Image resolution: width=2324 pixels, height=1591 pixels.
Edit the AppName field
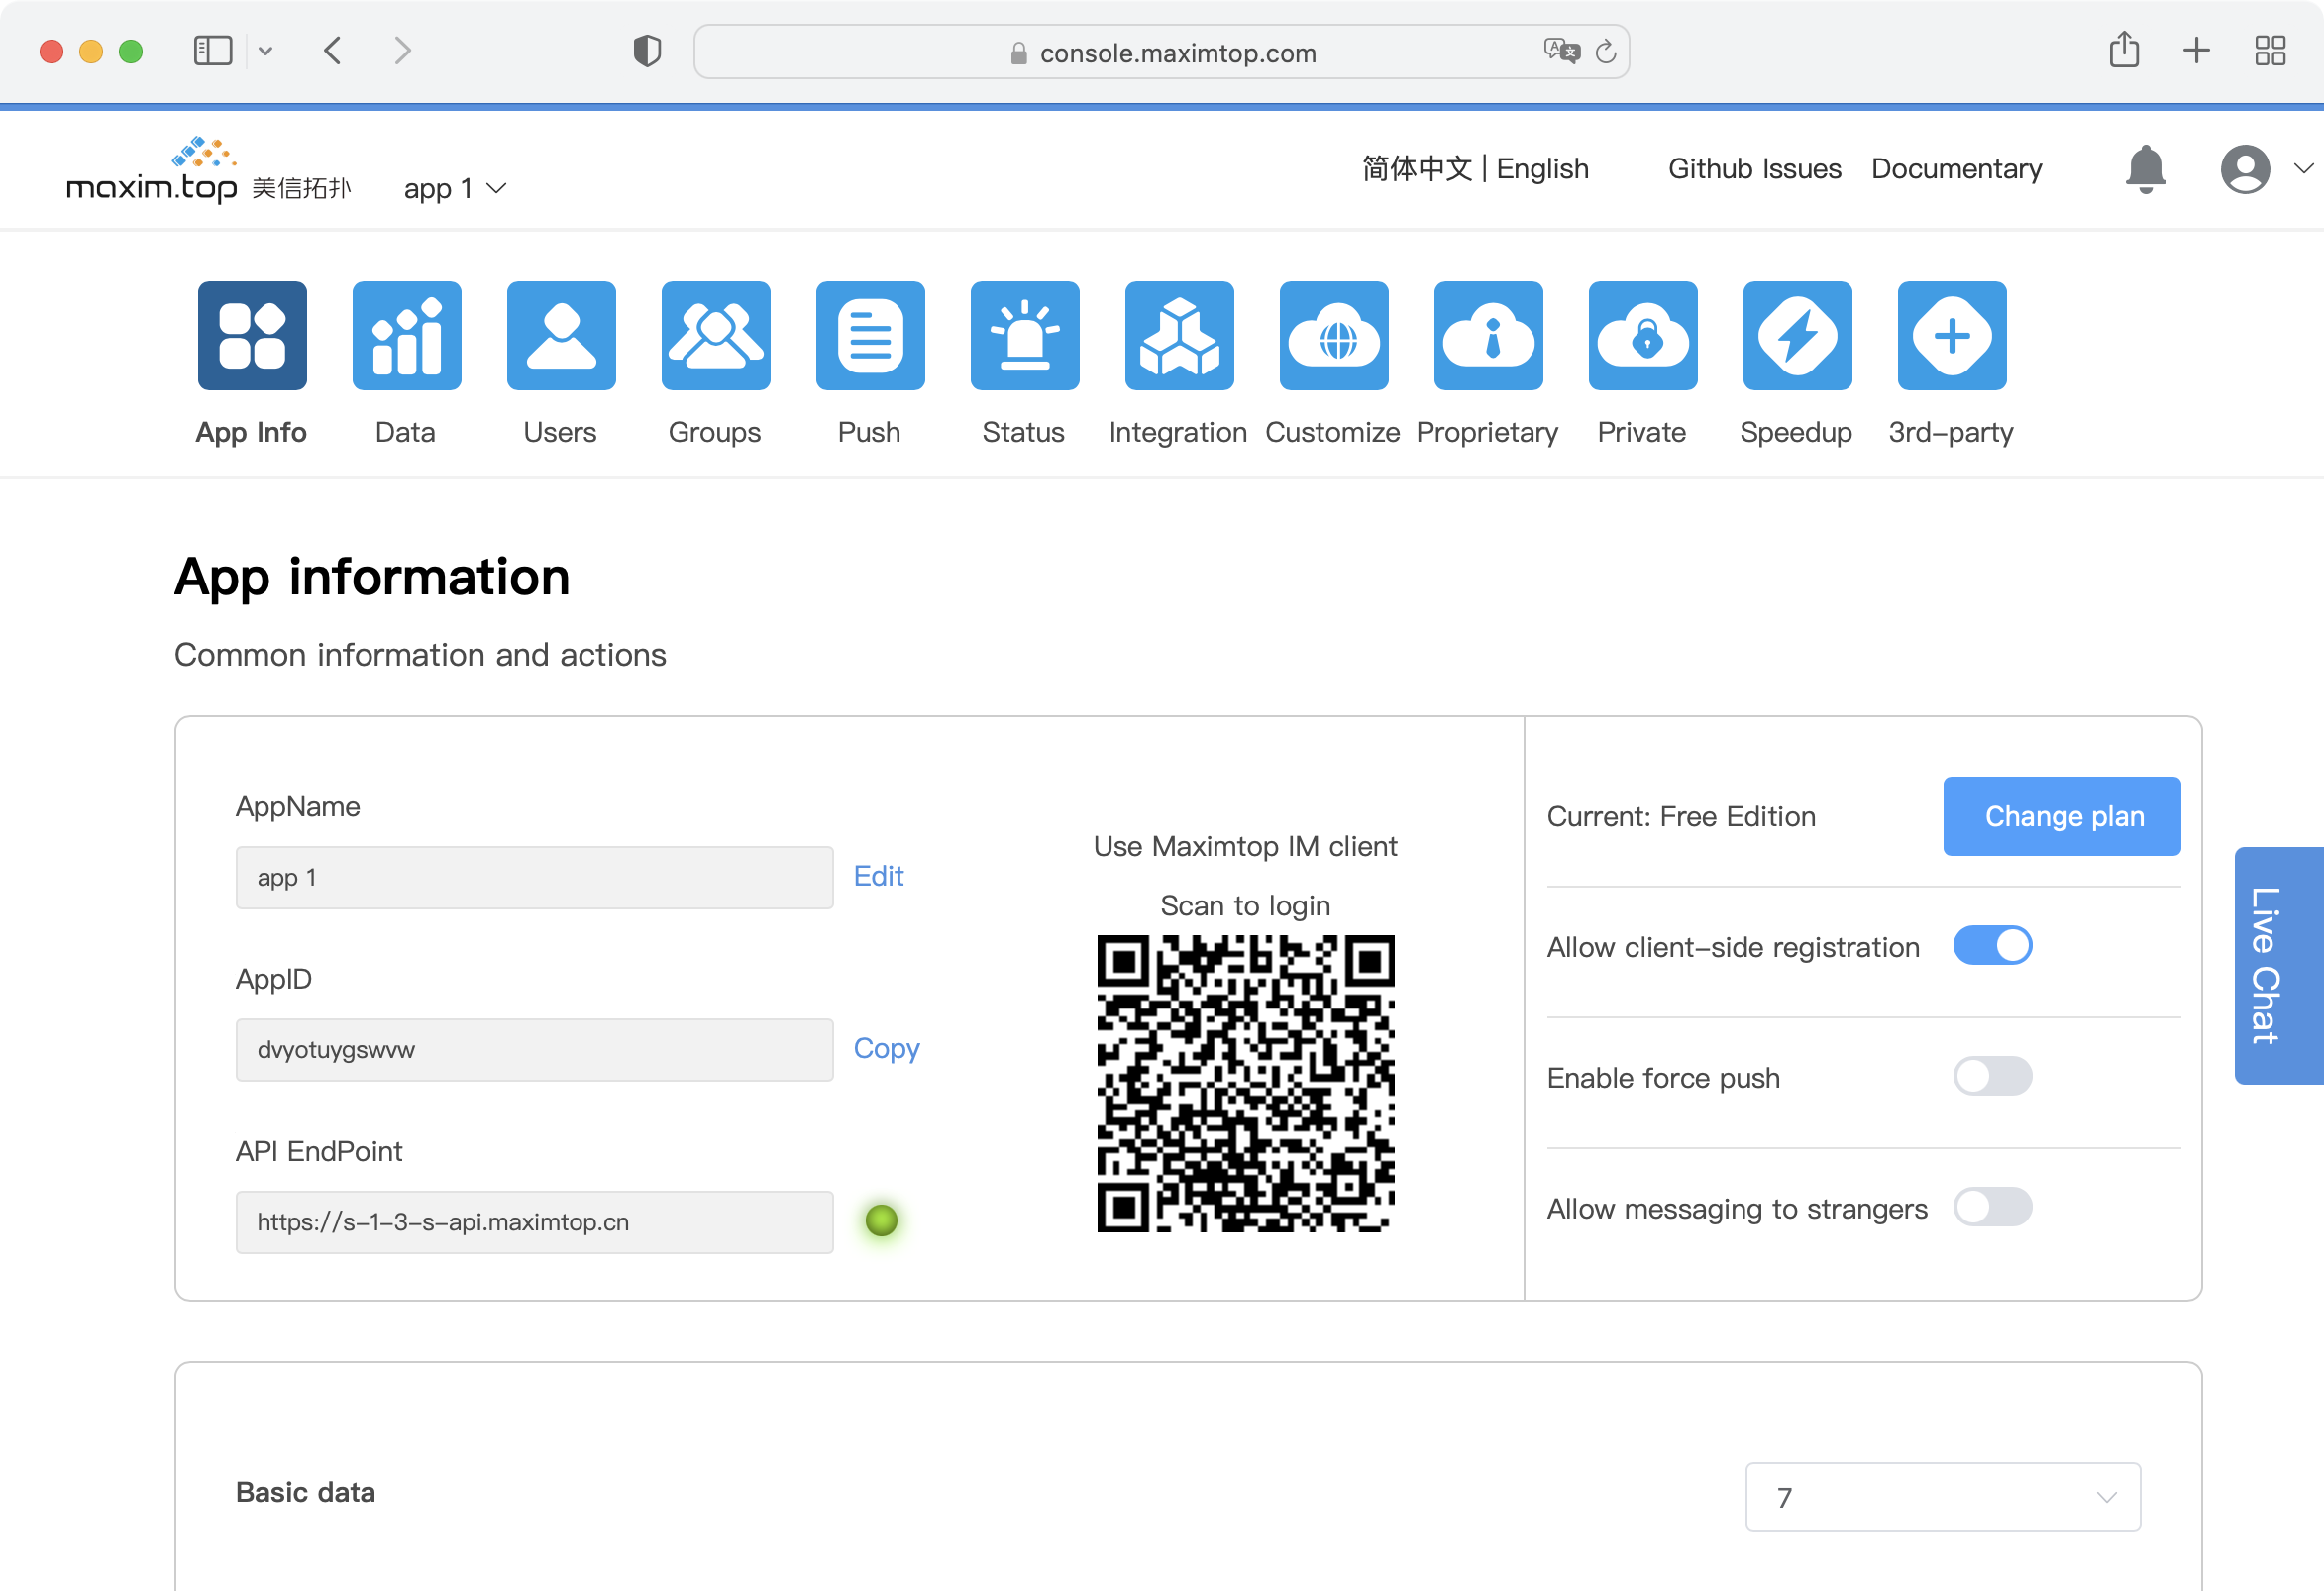(878, 878)
